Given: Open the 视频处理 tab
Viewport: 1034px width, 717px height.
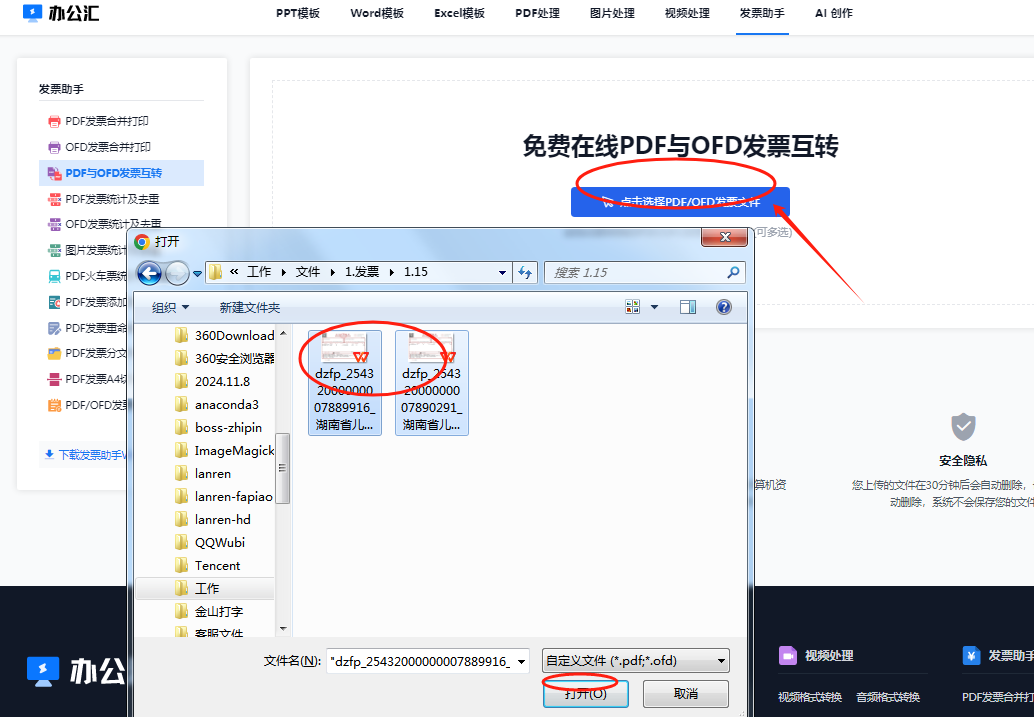Looking at the screenshot, I should coord(687,13).
